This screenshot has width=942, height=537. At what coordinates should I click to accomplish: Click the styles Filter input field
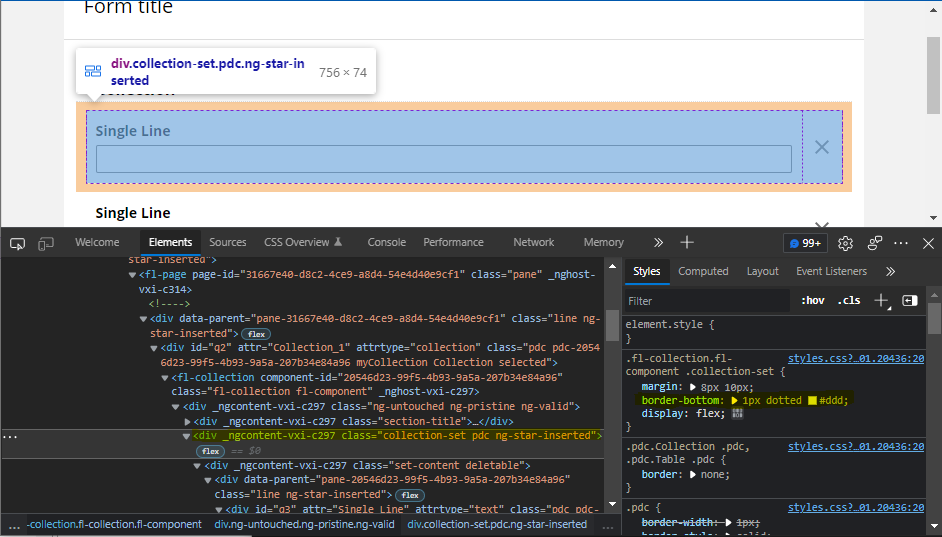707,301
